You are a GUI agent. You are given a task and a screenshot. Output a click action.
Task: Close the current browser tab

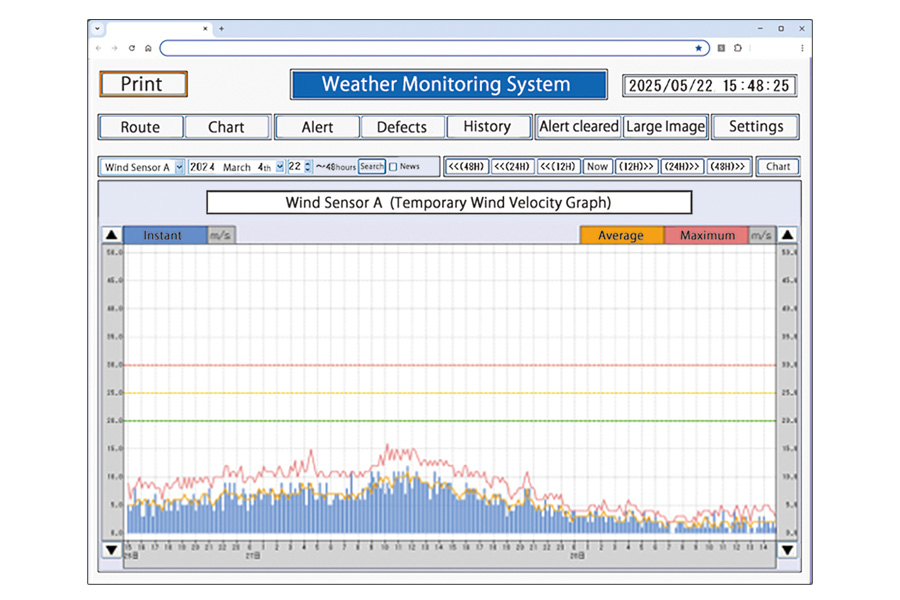point(205,28)
